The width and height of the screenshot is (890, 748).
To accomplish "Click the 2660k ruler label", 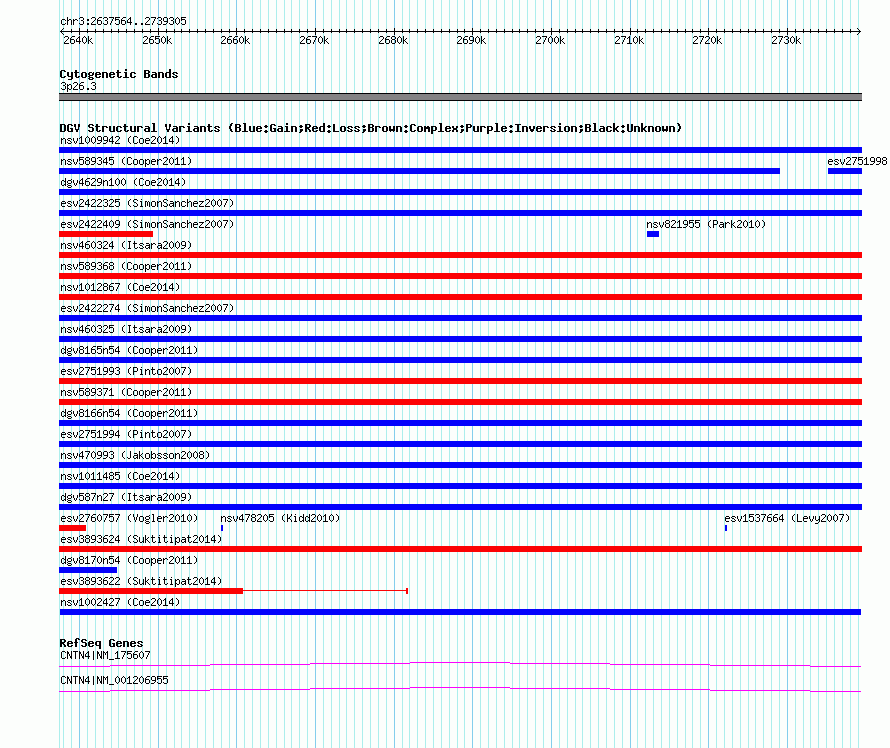I will click(x=236, y=40).
